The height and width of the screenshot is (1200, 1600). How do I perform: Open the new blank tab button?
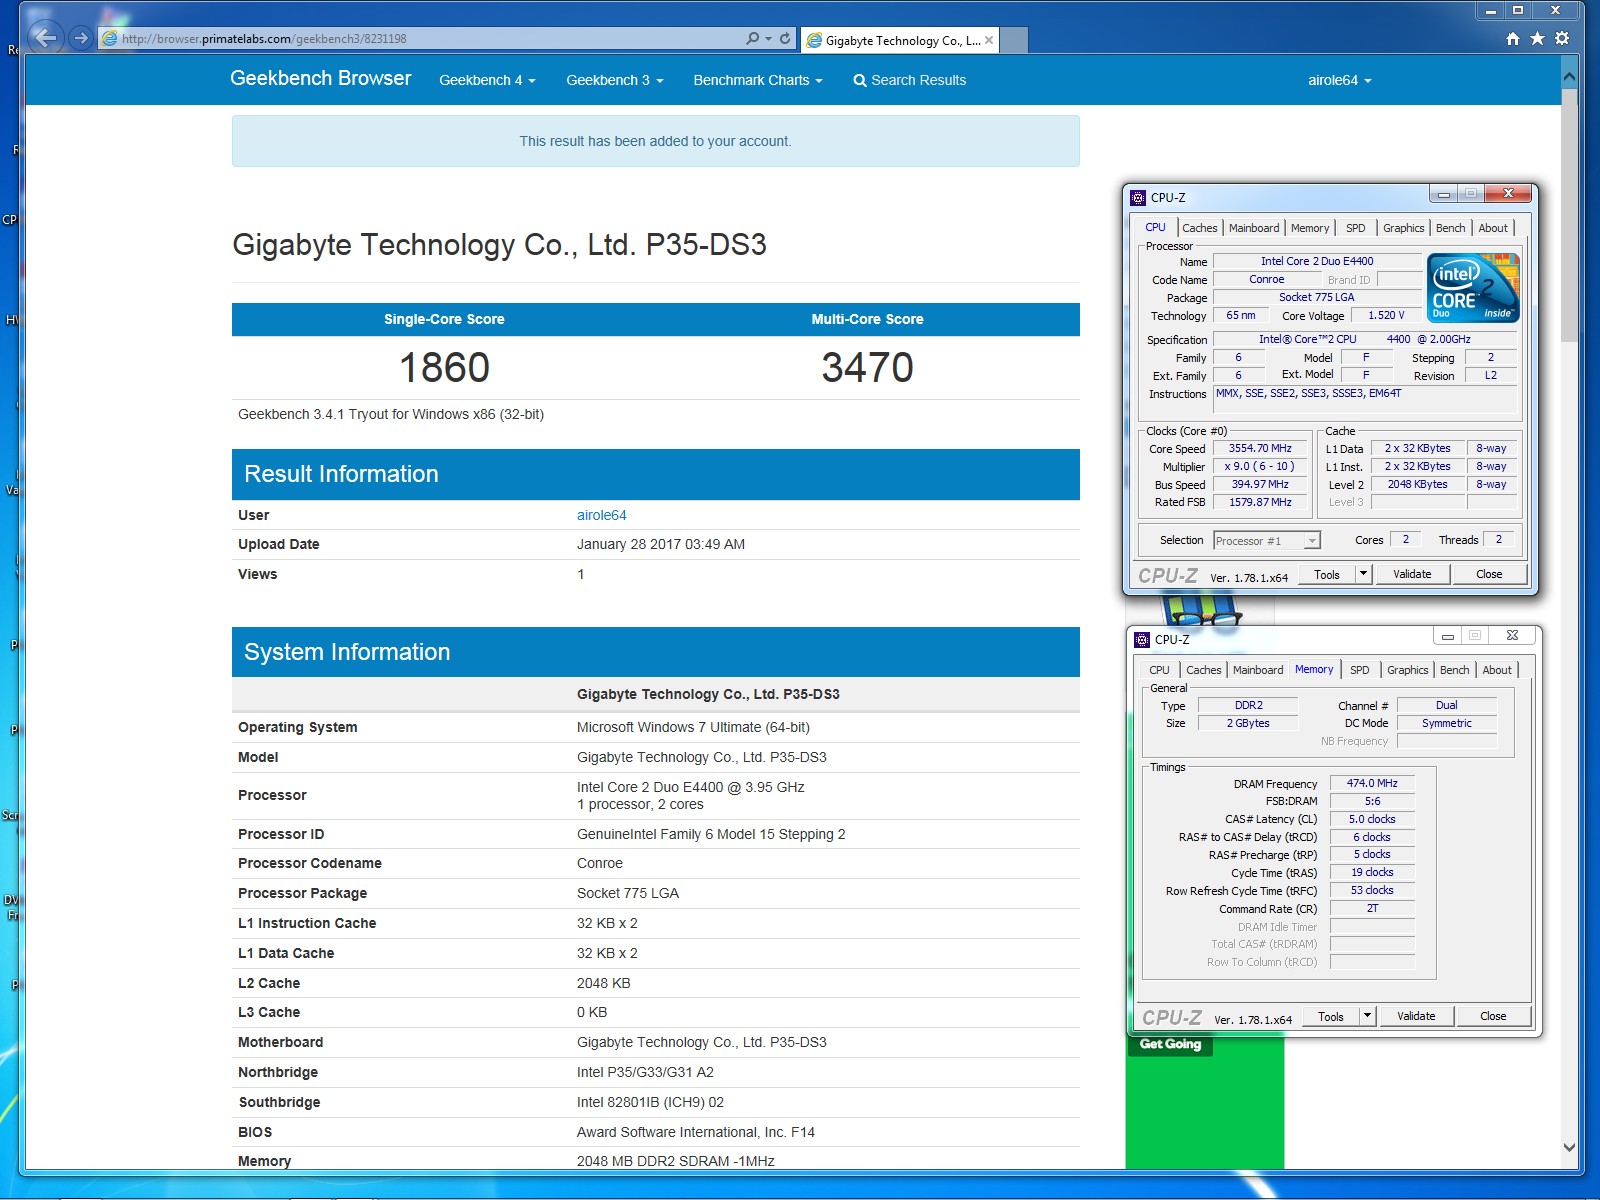(x=1014, y=40)
